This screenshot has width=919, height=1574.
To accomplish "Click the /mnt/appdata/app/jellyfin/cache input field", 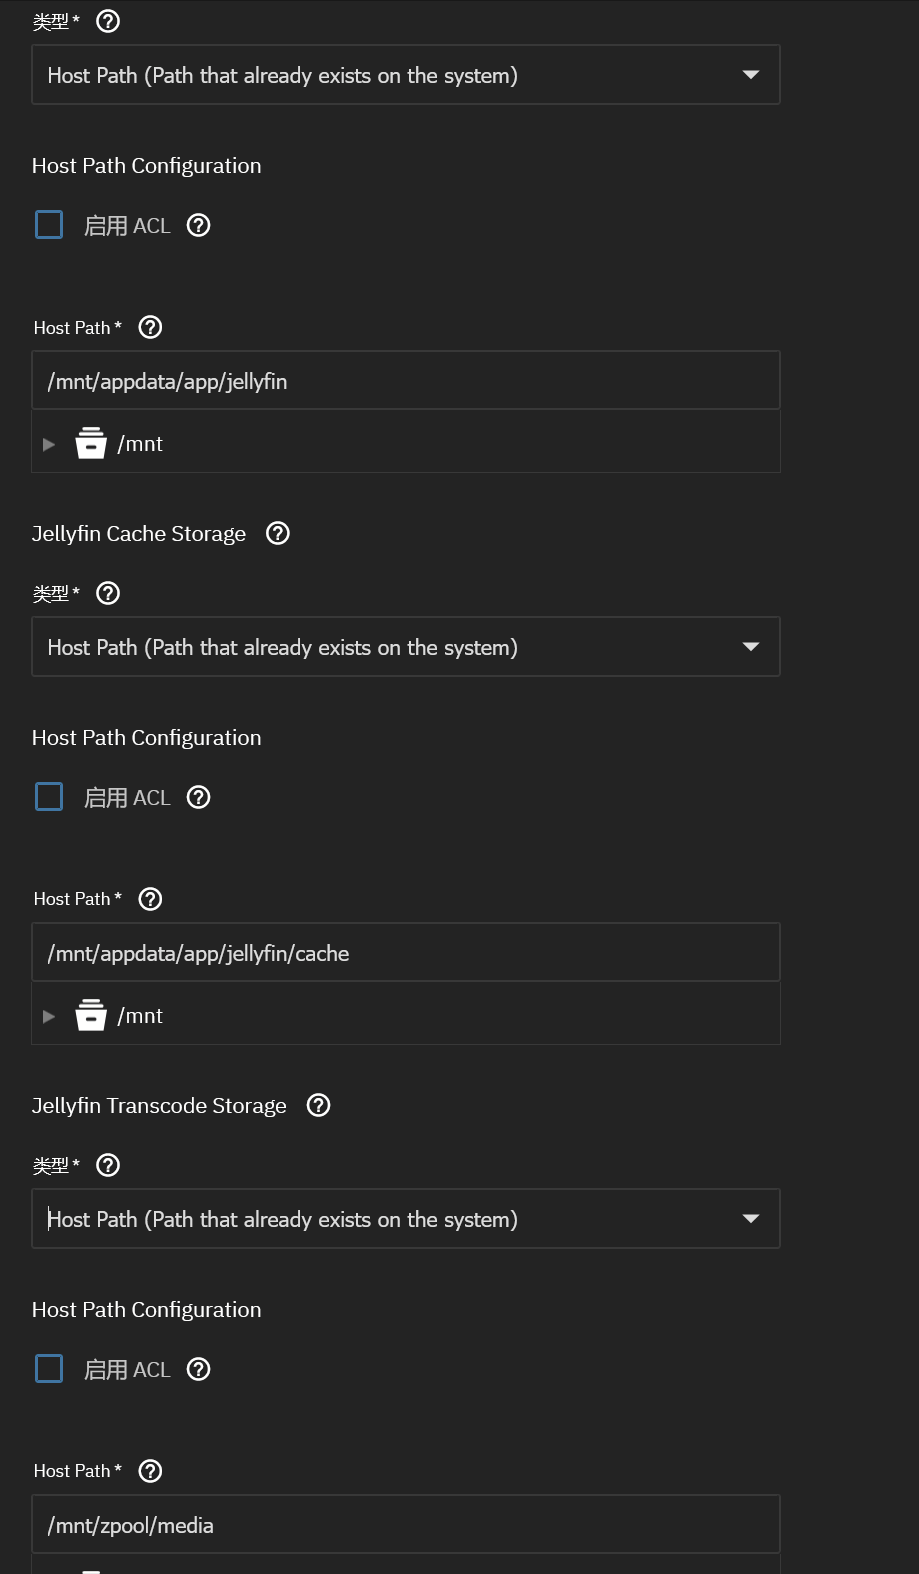I will point(406,952).
